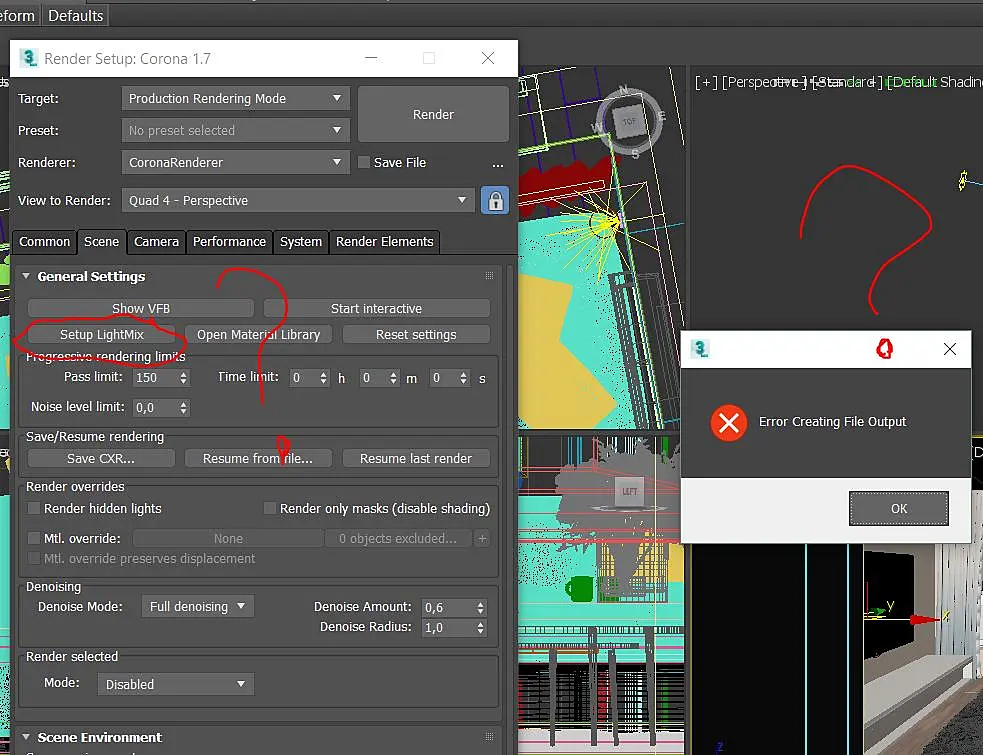Collapse the General Settings rollout
Image resolution: width=983 pixels, height=755 pixels.
[x=26, y=276]
